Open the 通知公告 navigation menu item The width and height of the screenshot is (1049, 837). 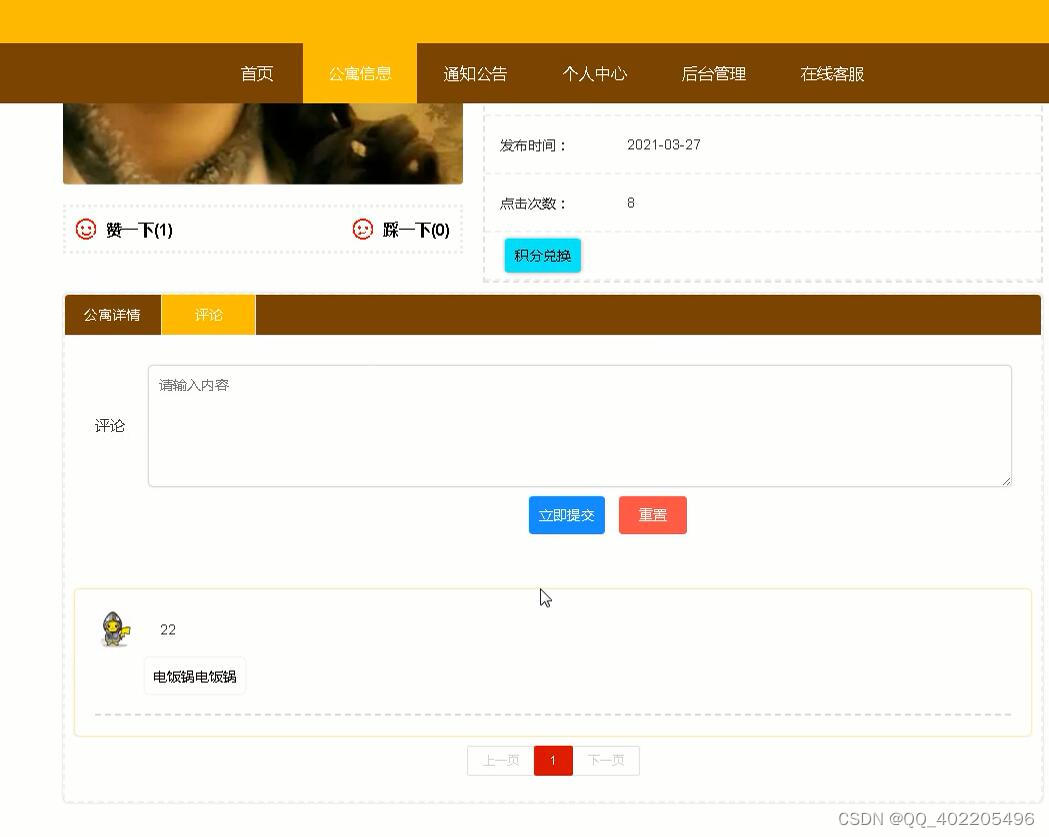(x=475, y=73)
